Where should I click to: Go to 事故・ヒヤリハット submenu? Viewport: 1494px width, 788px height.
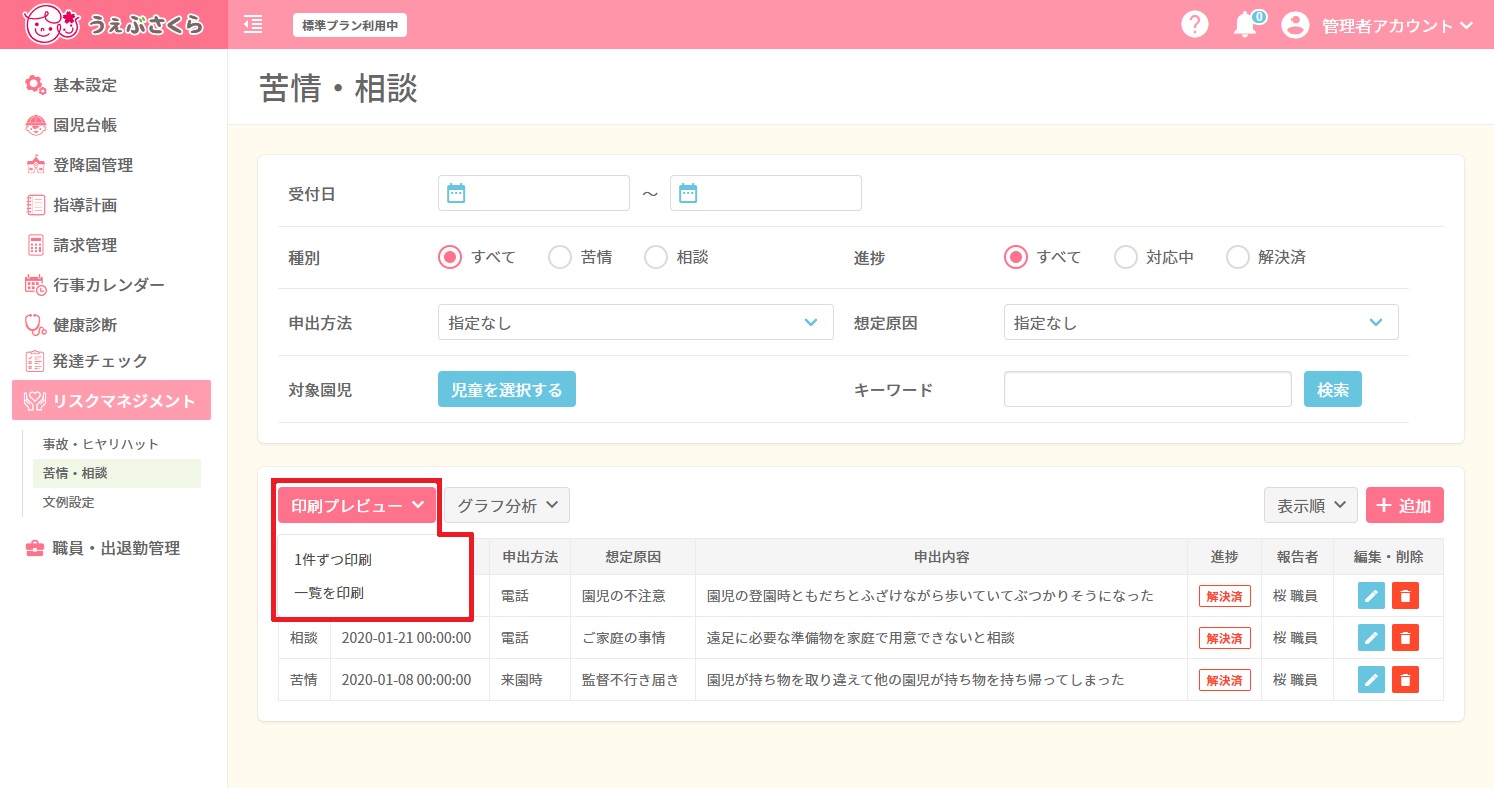click(101, 444)
